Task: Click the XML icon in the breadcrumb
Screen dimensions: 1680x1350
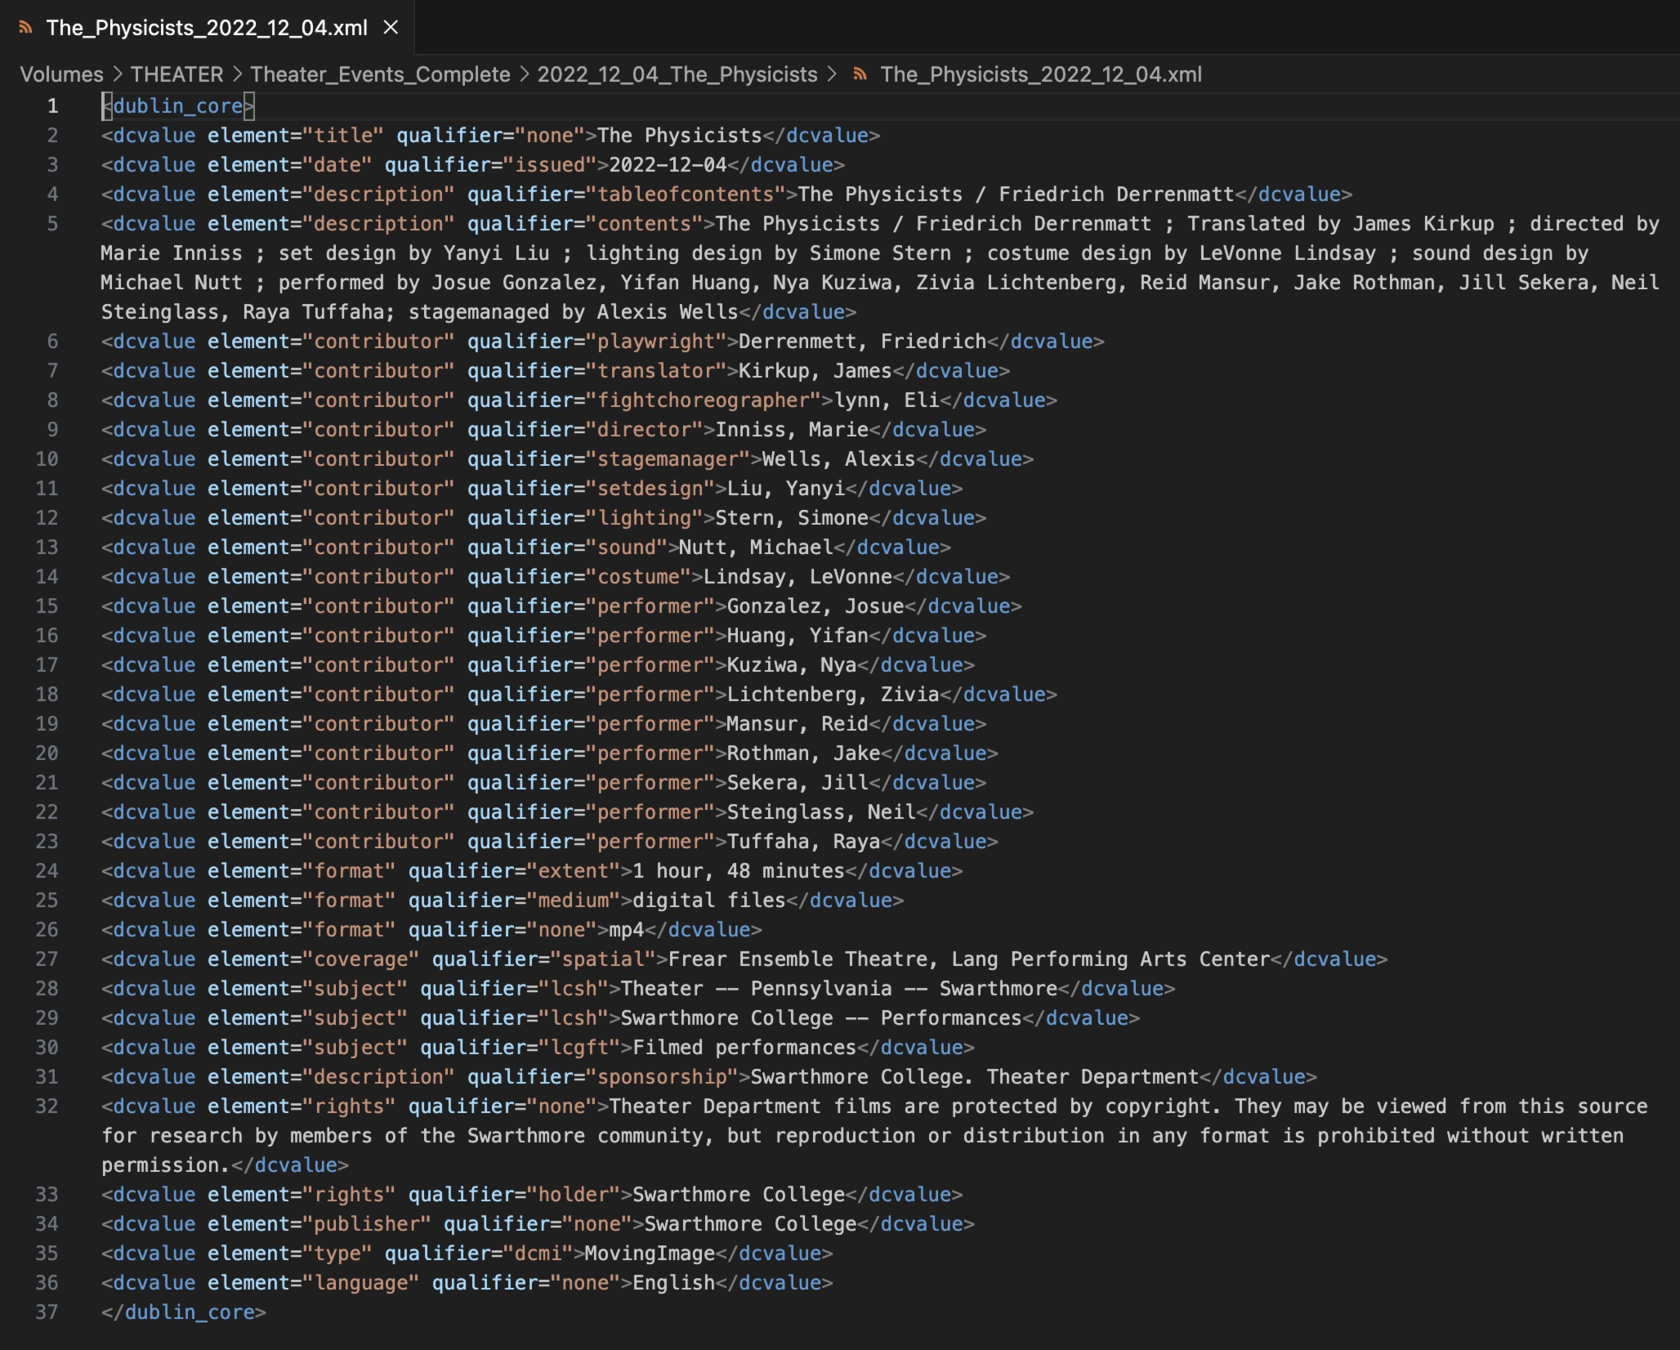Action: 860,74
